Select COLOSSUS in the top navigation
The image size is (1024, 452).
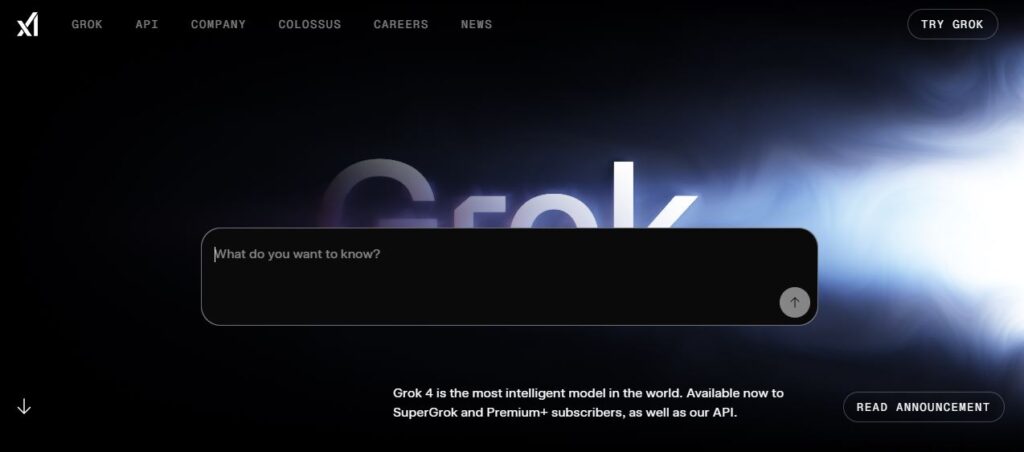310,24
